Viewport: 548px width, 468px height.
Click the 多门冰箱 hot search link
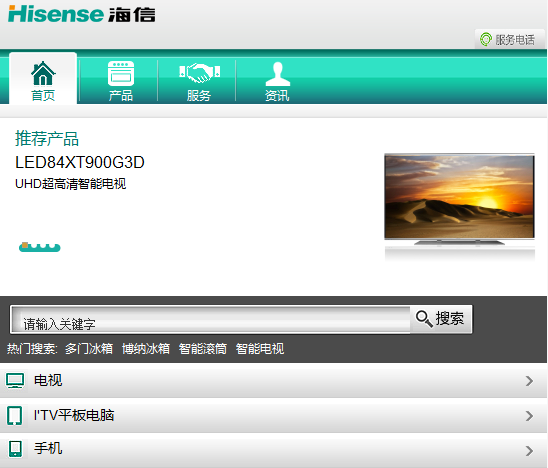pyautogui.click(x=89, y=349)
